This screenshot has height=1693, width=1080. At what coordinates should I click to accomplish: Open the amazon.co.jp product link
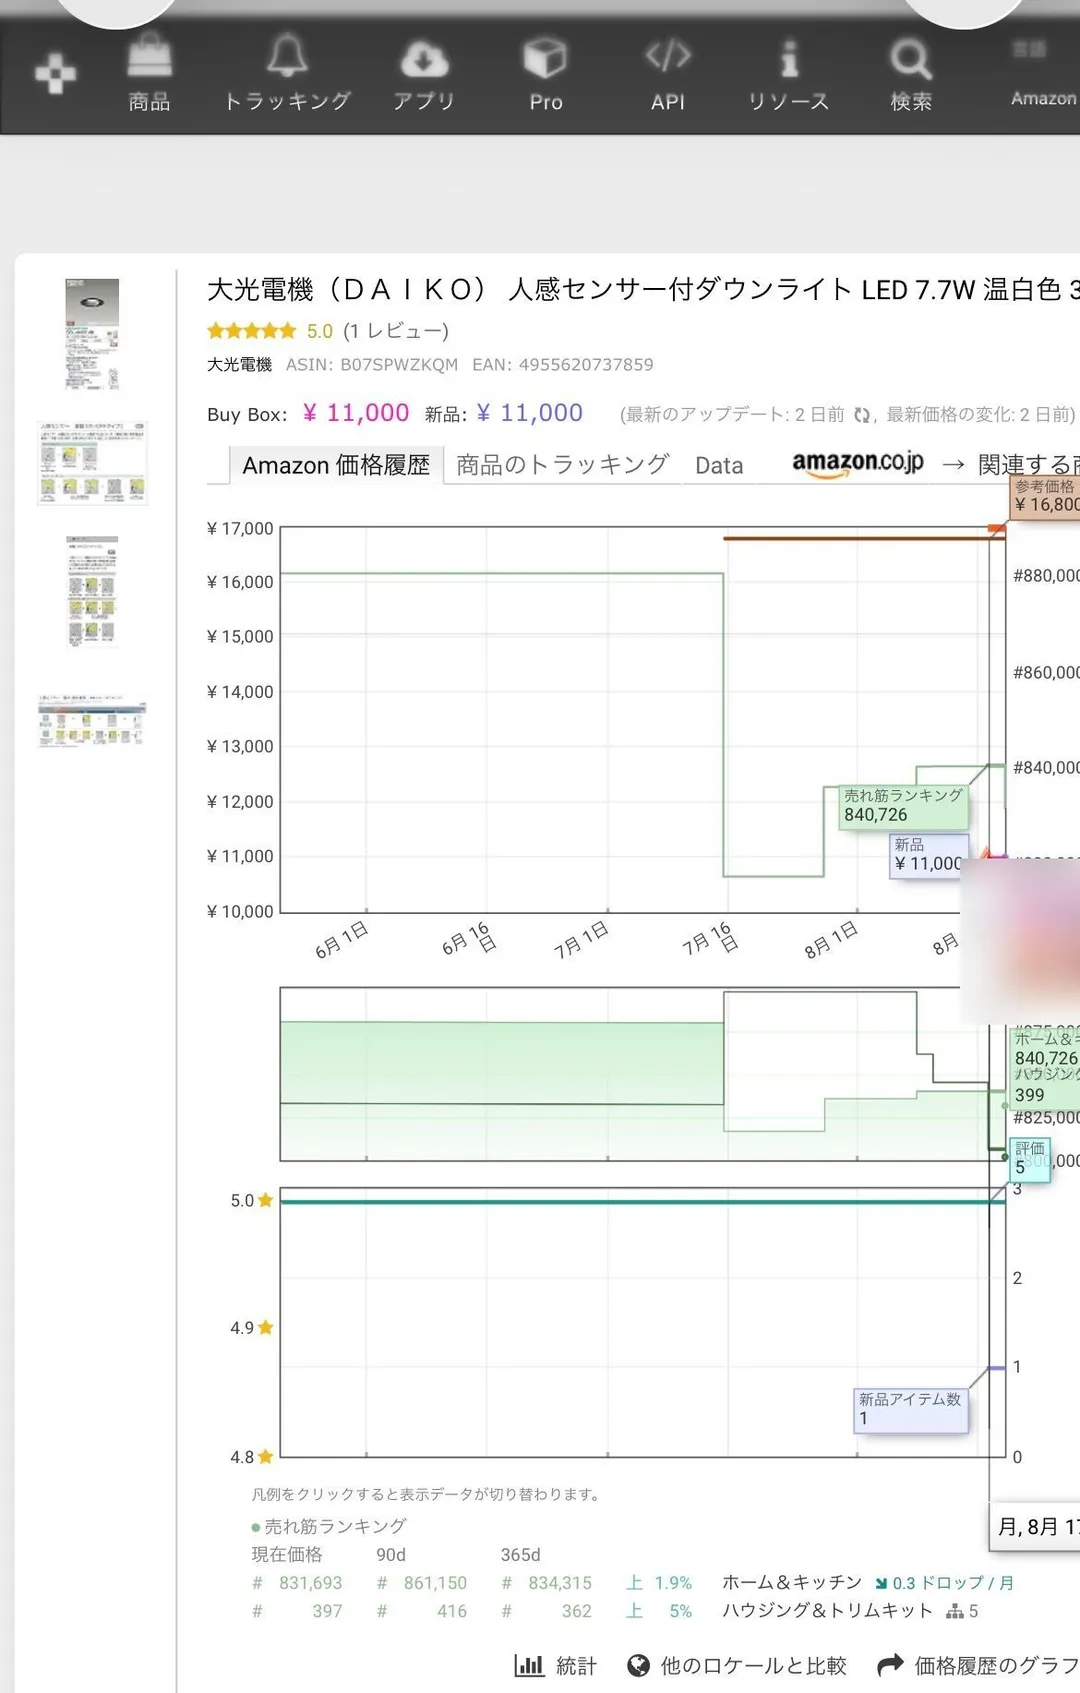tap(858, 463)
